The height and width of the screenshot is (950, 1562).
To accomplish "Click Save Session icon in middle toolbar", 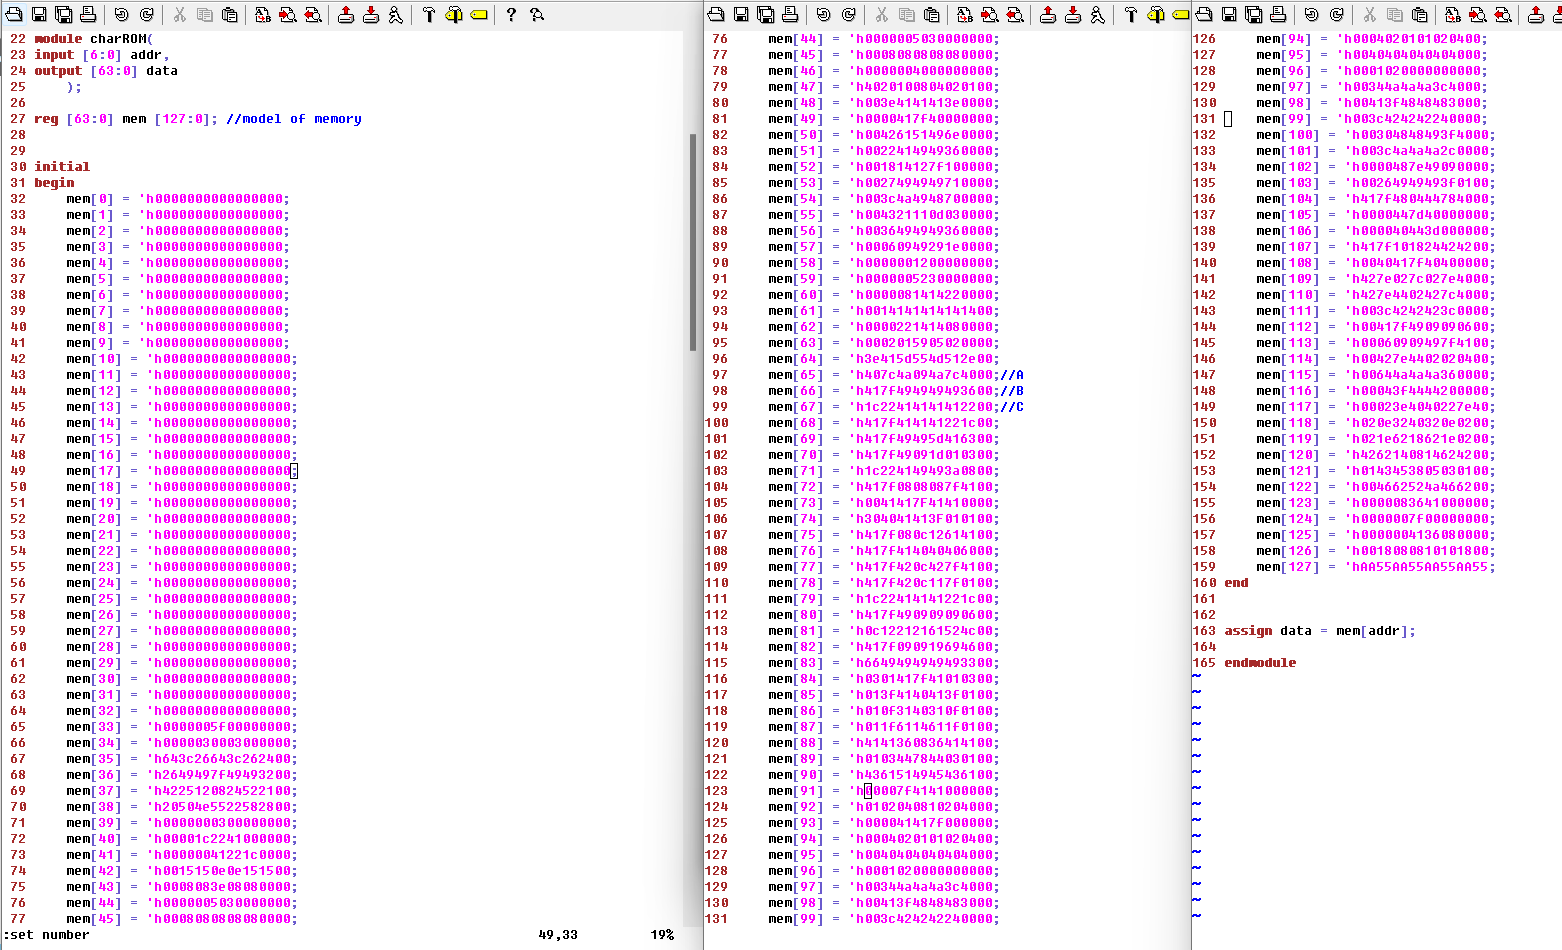I will click(x=1073, y=14).
